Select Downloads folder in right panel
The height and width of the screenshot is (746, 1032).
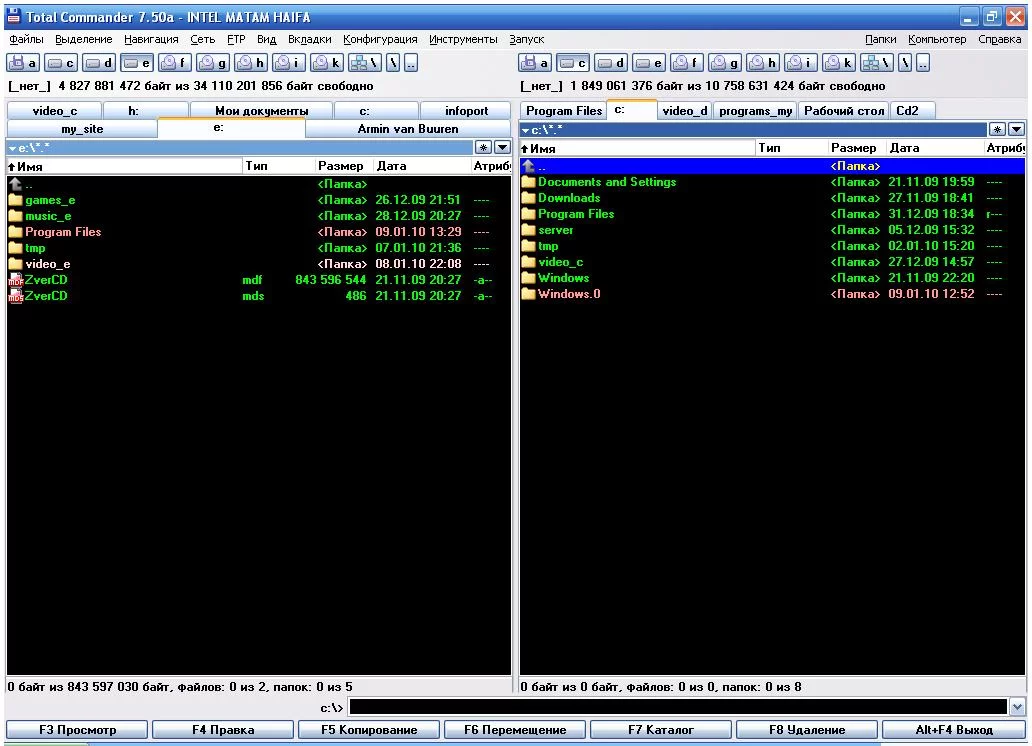pos(772,198)
